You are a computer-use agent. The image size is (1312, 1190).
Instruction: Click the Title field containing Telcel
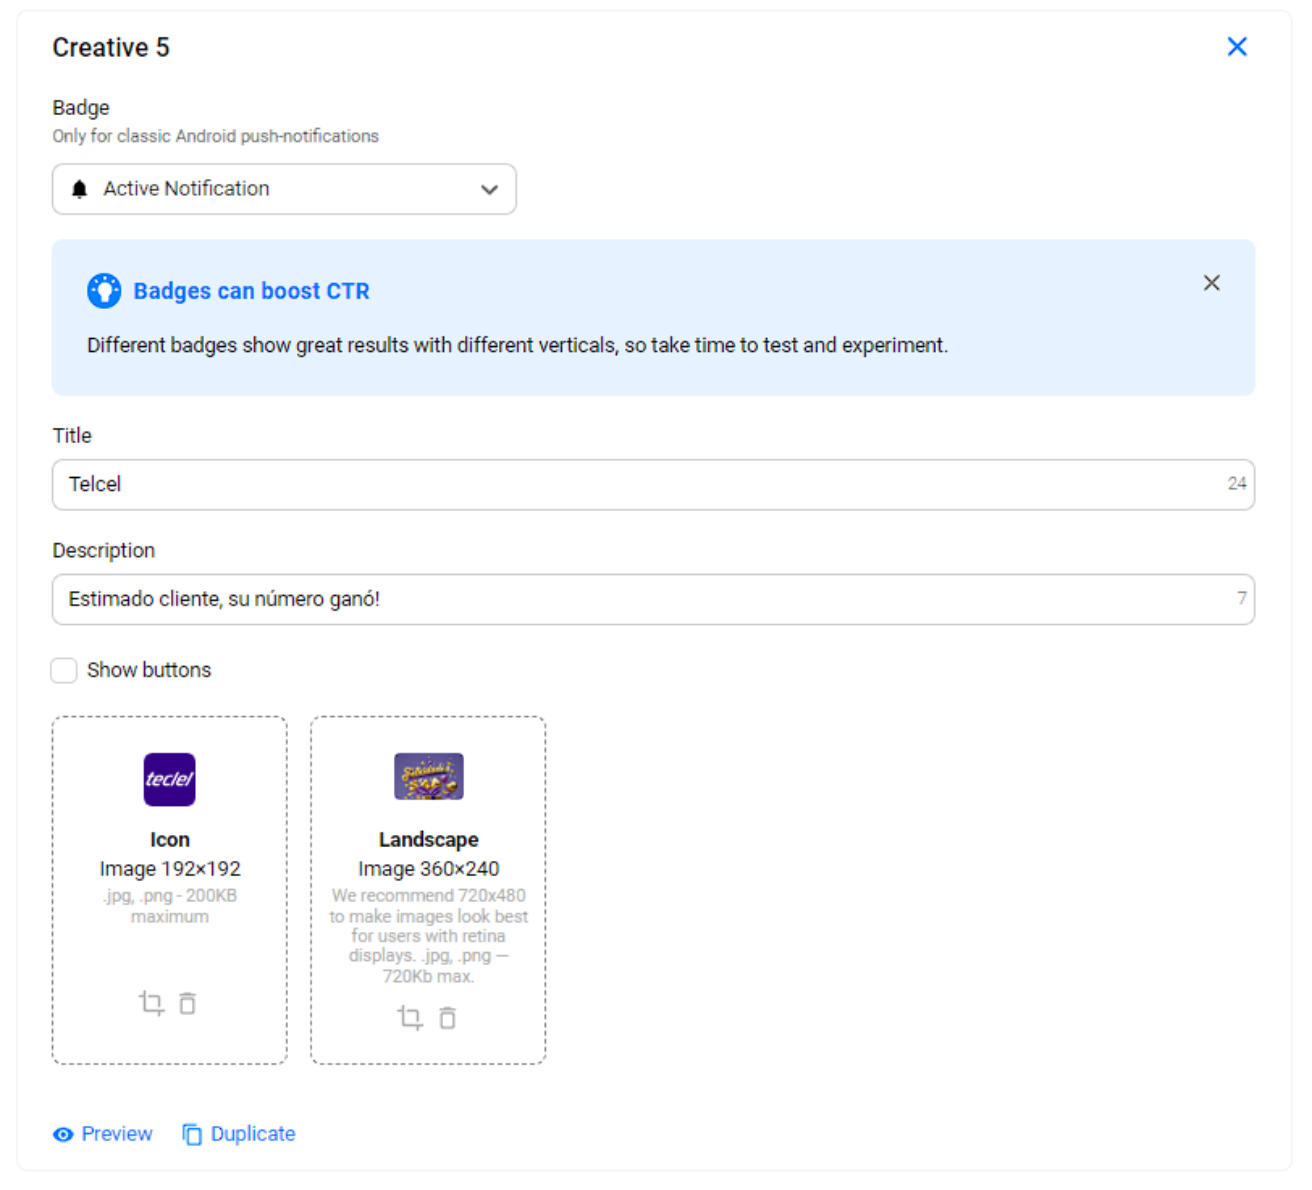point(653,485)
